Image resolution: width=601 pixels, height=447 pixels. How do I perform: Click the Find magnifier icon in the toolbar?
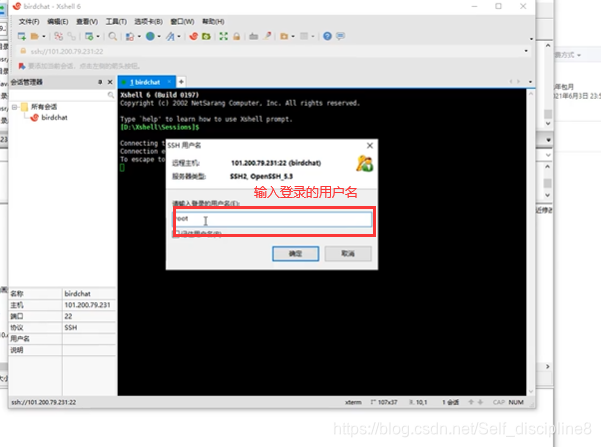(113, 36)
